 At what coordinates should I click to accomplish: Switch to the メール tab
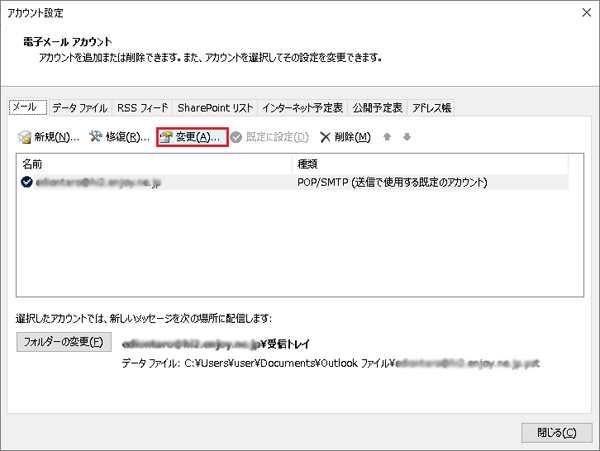tap(27, 108)
